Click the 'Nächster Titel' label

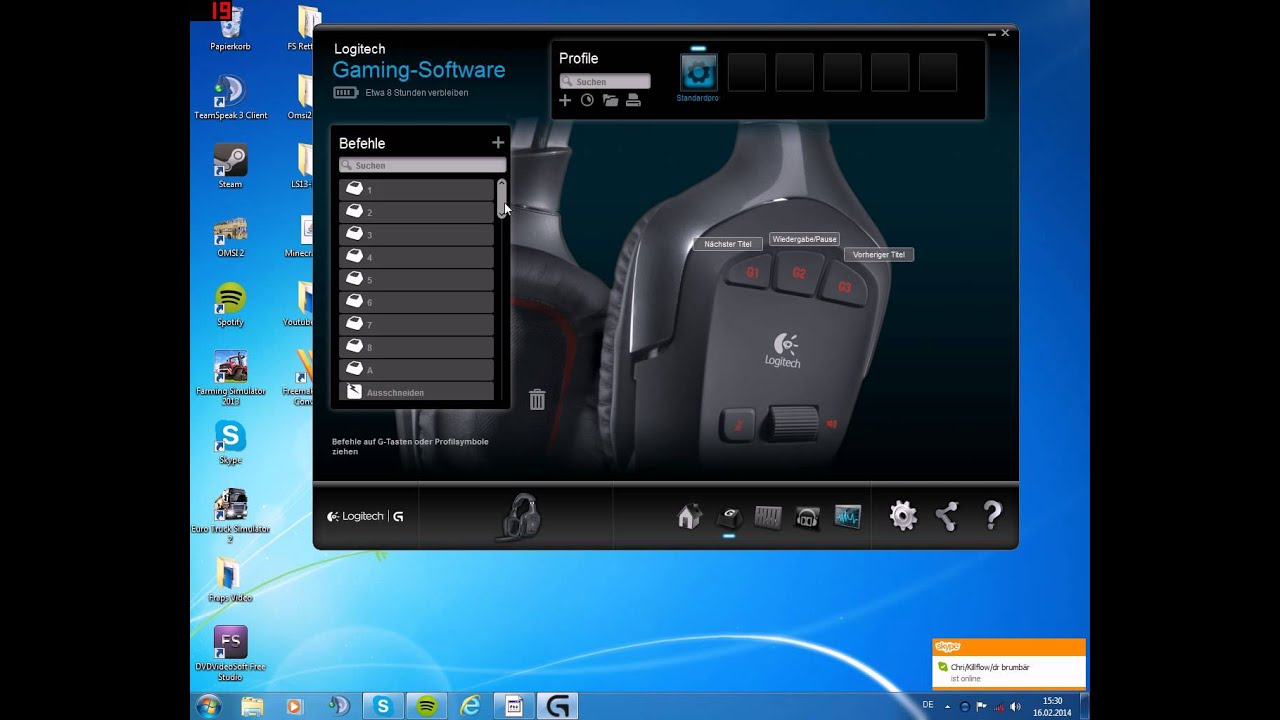728,244
